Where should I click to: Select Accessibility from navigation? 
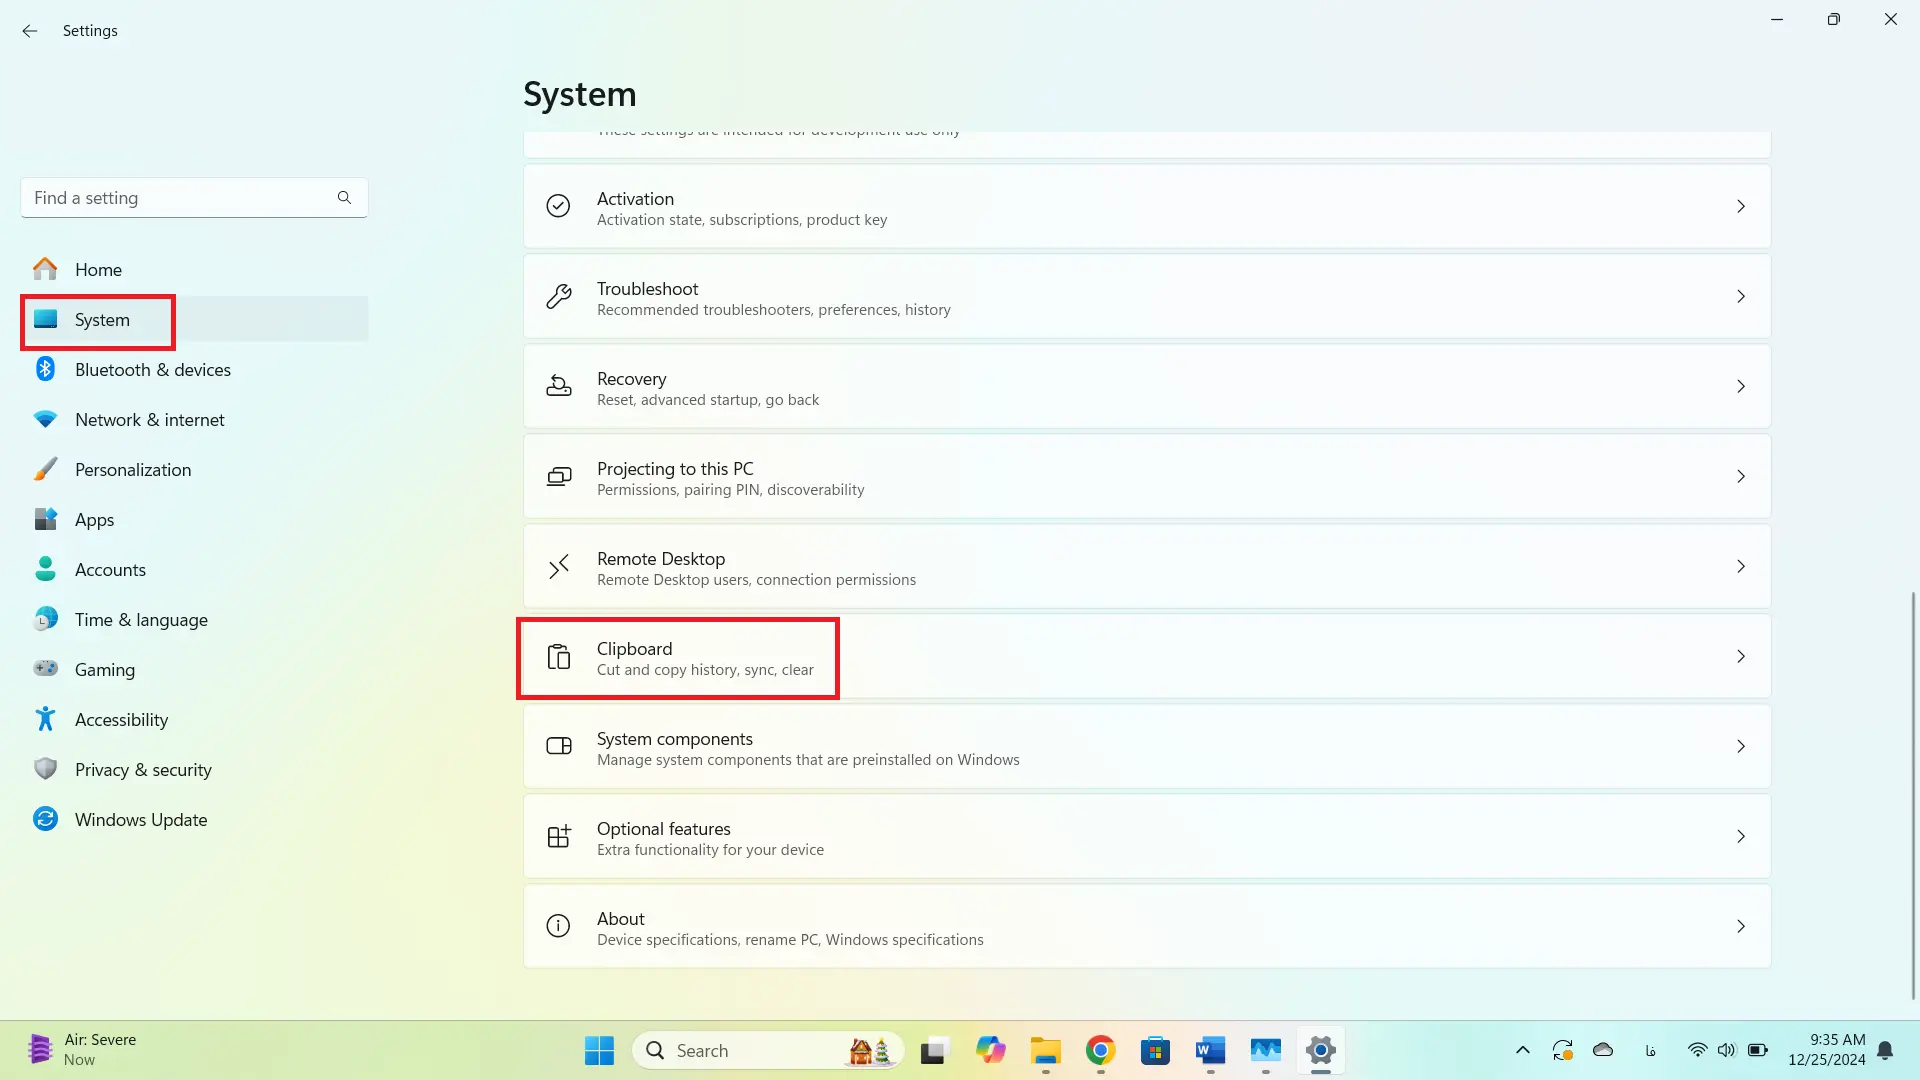click(x=121, y=720)
